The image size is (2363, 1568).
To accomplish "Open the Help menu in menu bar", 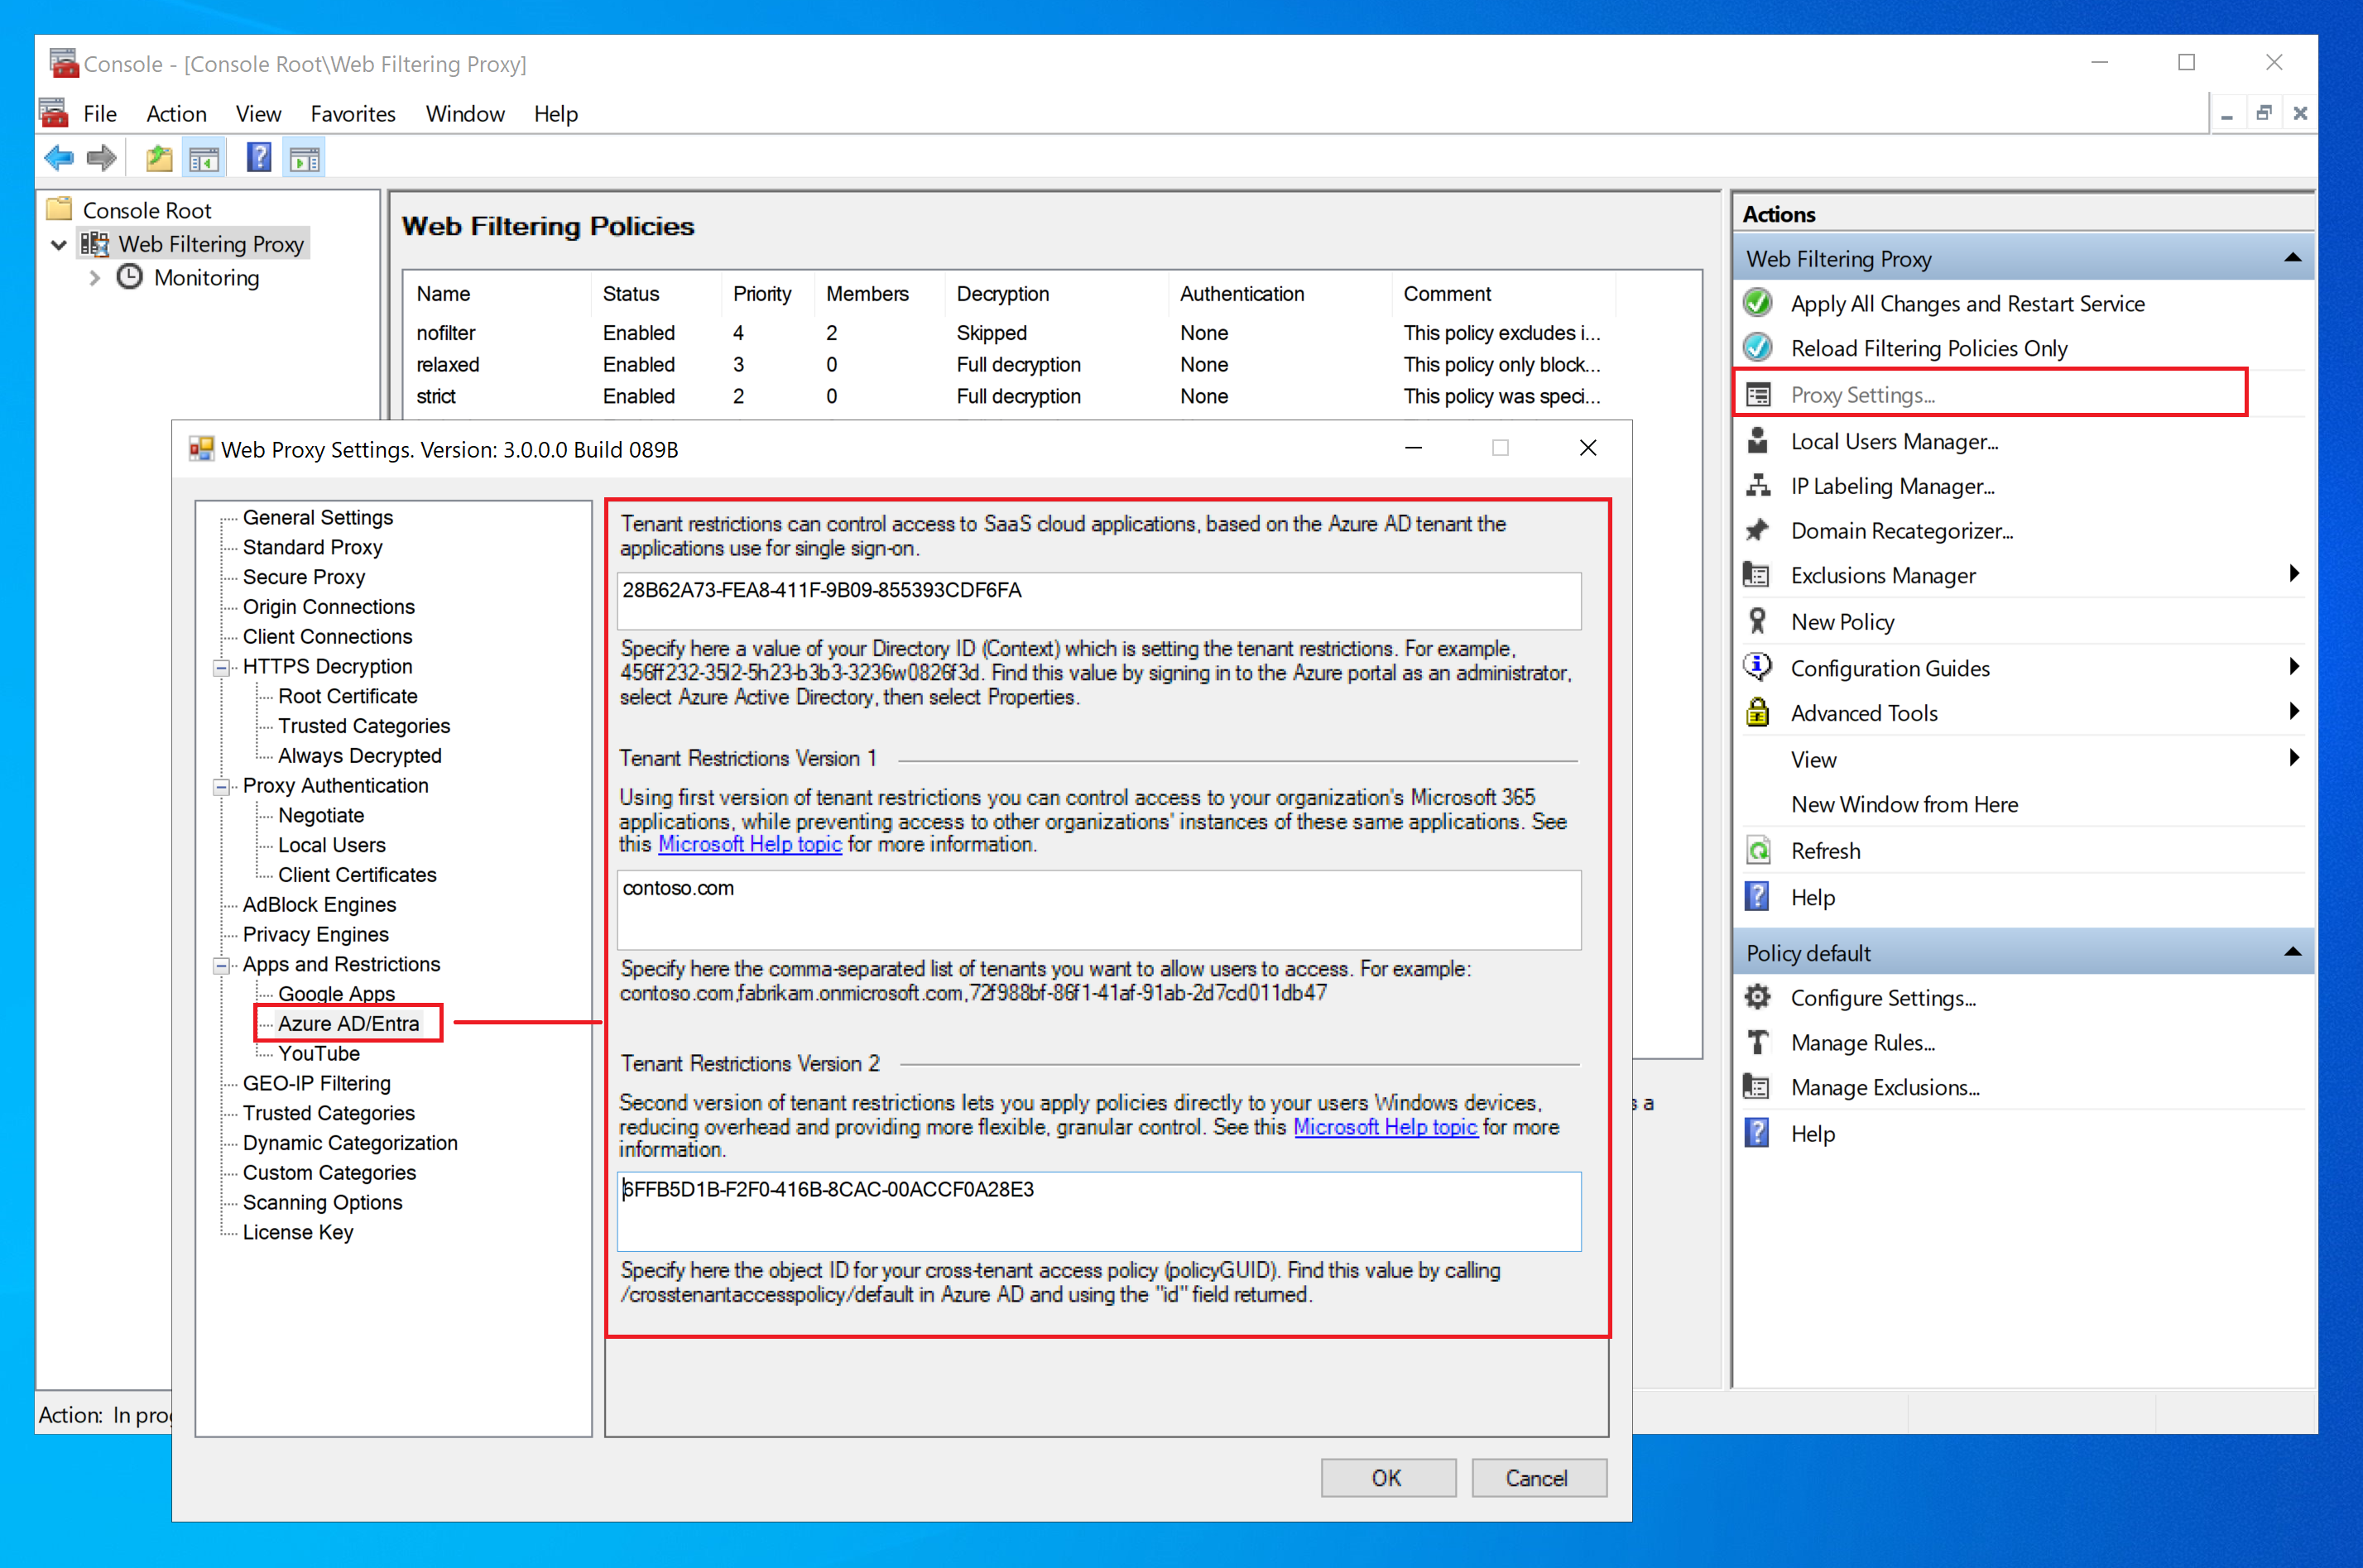I will point(555,114).
